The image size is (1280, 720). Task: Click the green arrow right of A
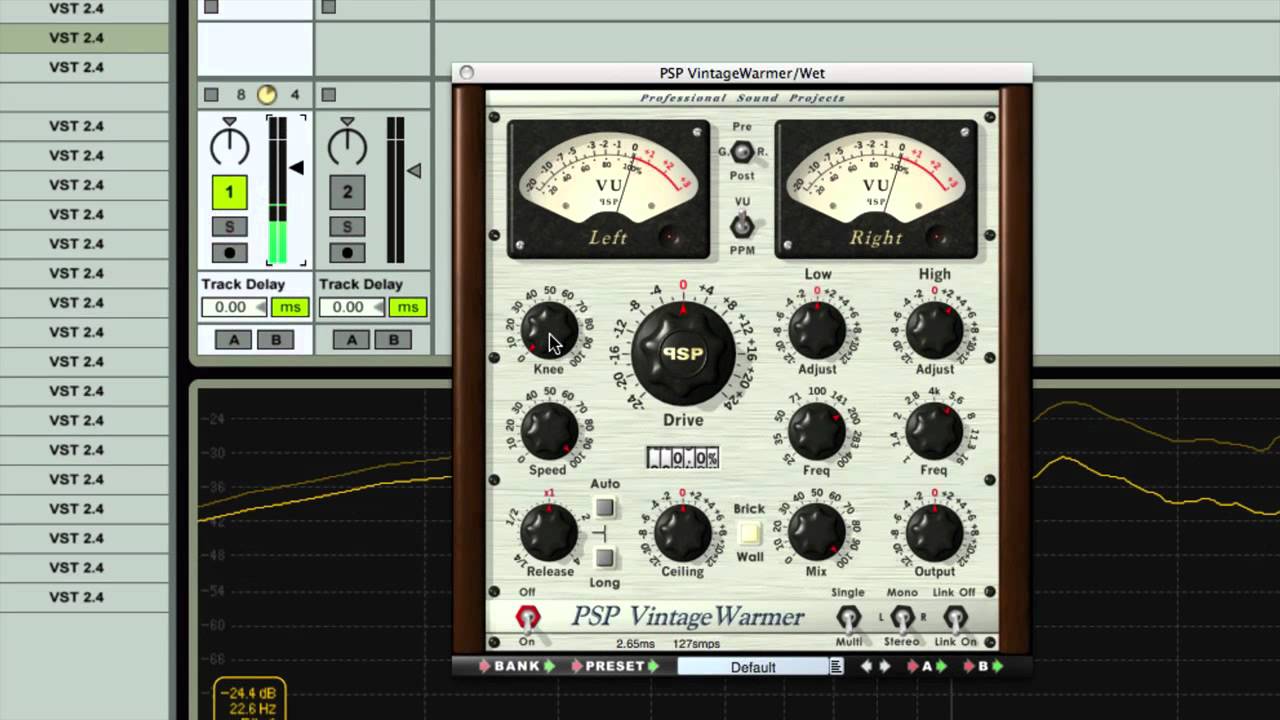click(941, 666)
